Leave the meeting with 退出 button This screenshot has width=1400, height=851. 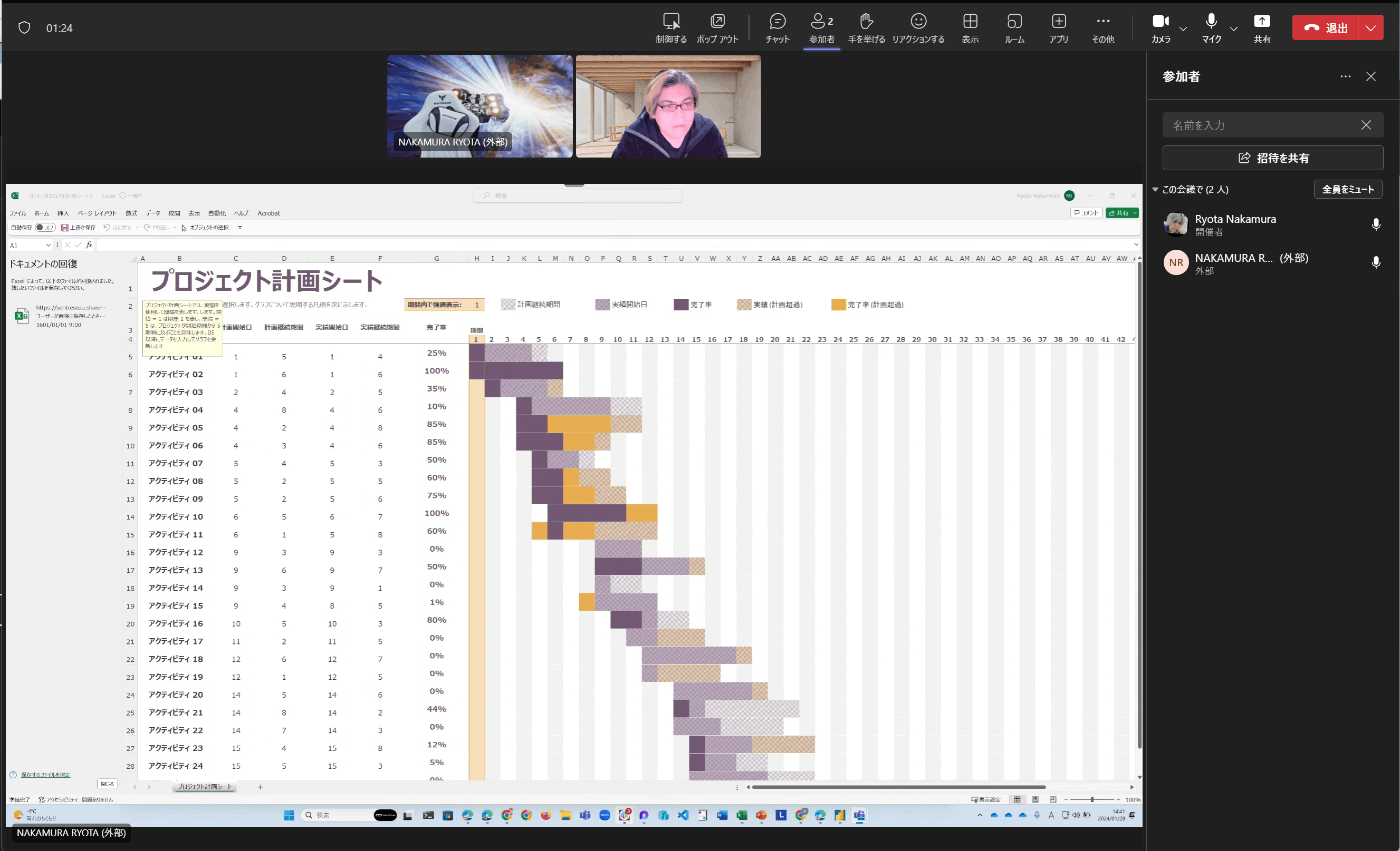(1325, 28)
